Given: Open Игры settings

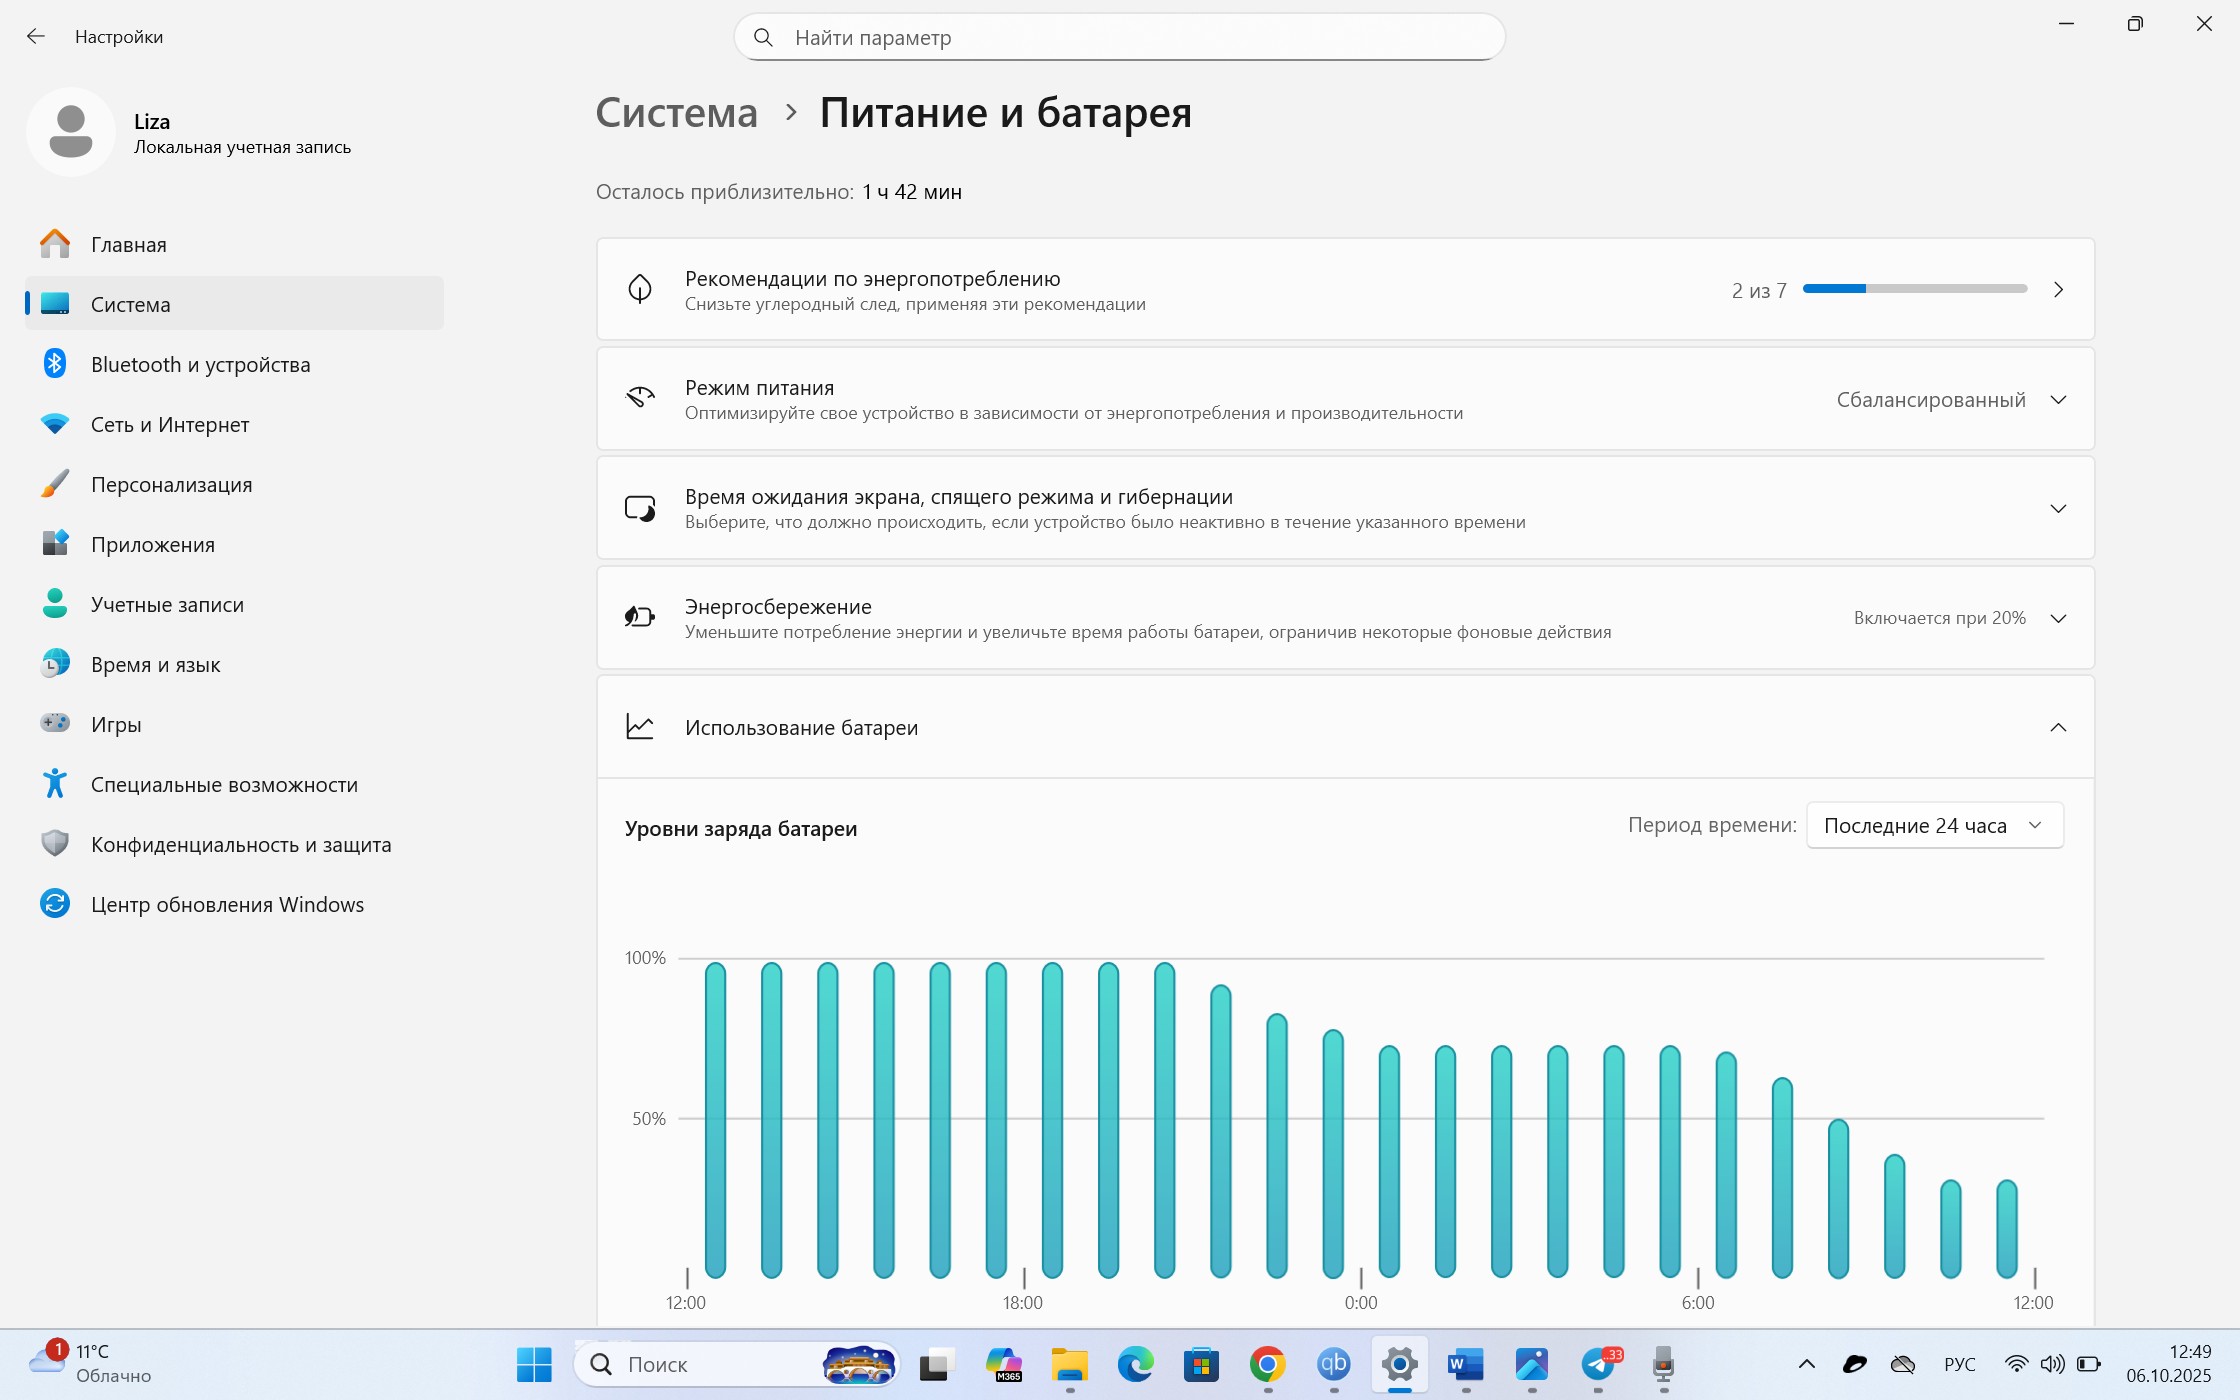Looking at the screenshot, I should tap(234, 724).
